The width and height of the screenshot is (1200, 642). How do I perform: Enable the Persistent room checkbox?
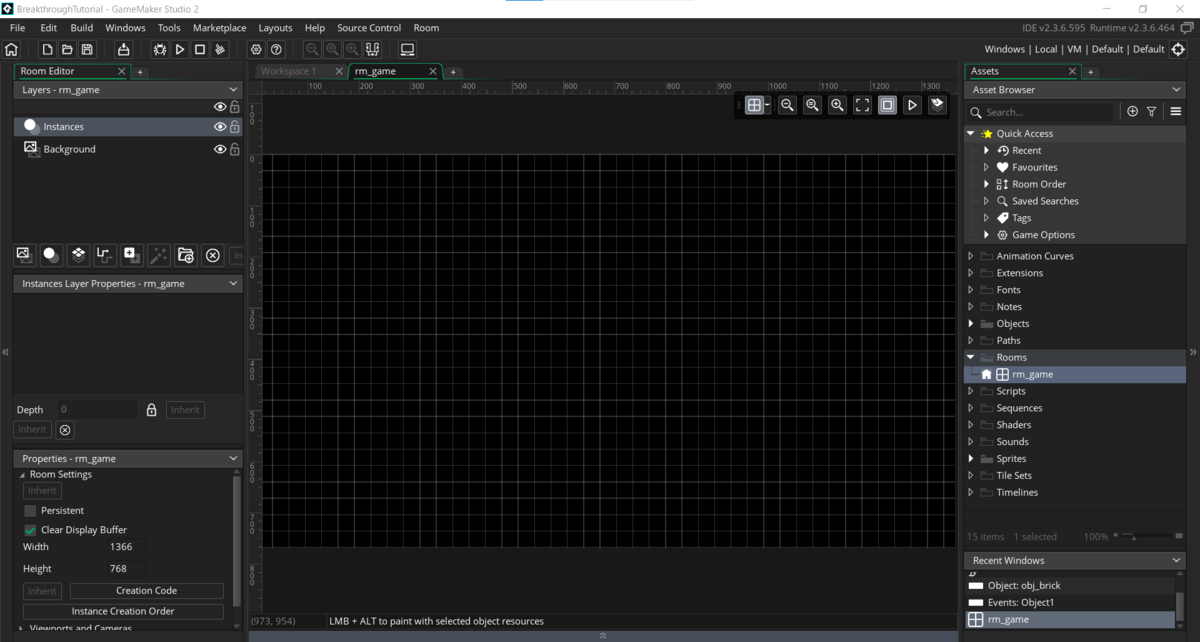[31, 510]
